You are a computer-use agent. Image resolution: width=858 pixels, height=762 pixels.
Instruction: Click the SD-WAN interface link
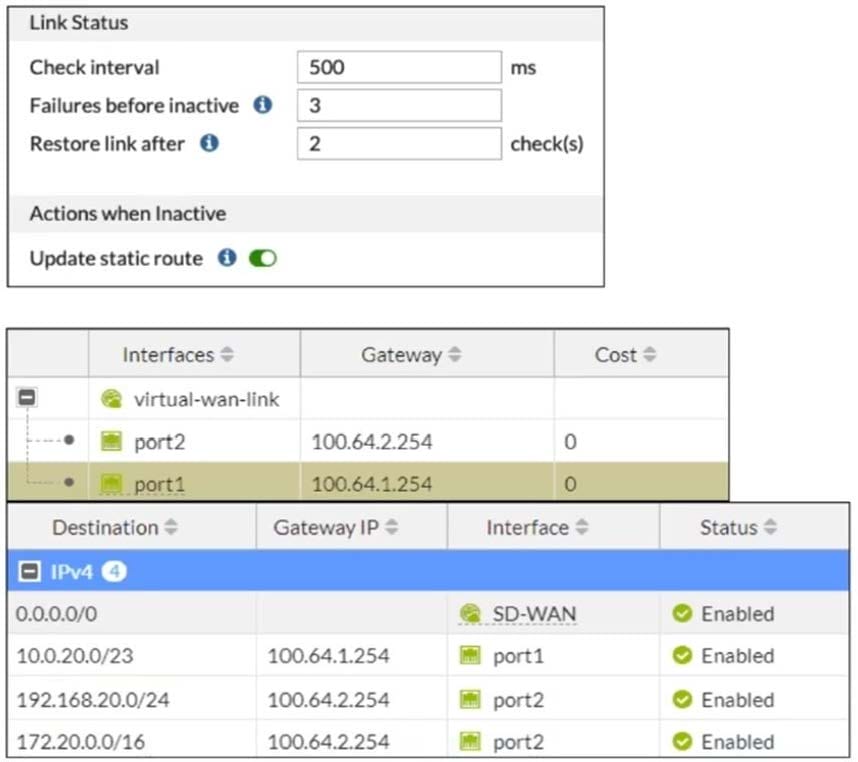(x=534, y=614)
